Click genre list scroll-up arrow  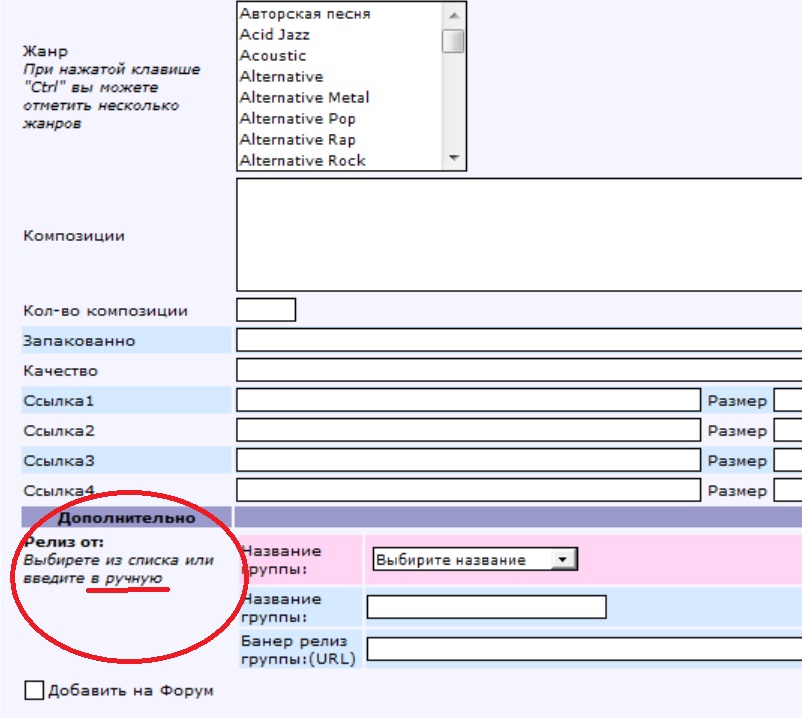[453, 15]
